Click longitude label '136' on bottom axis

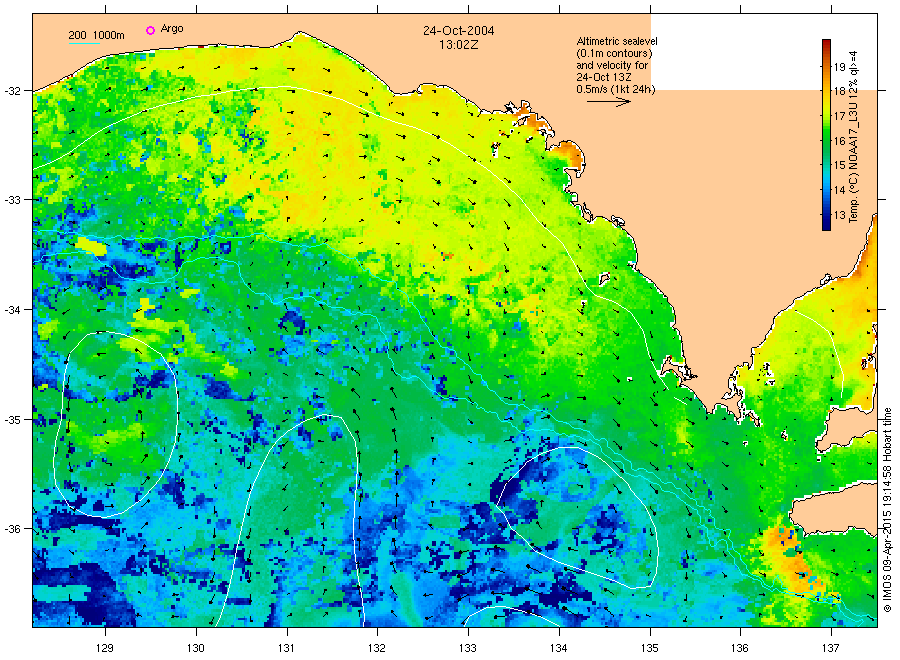pyautogui.click(x=740, y=648)
